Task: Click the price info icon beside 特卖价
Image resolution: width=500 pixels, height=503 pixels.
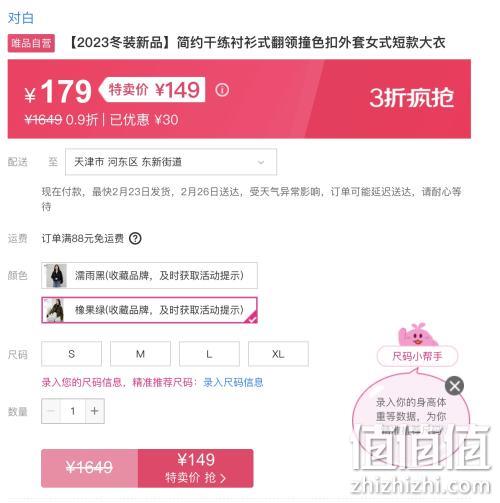Action: (222, 90)
